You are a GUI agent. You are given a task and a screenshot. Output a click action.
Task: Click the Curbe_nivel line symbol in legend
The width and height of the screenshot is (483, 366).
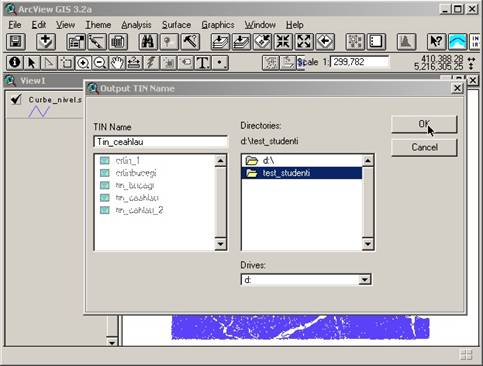click(39, 112)
